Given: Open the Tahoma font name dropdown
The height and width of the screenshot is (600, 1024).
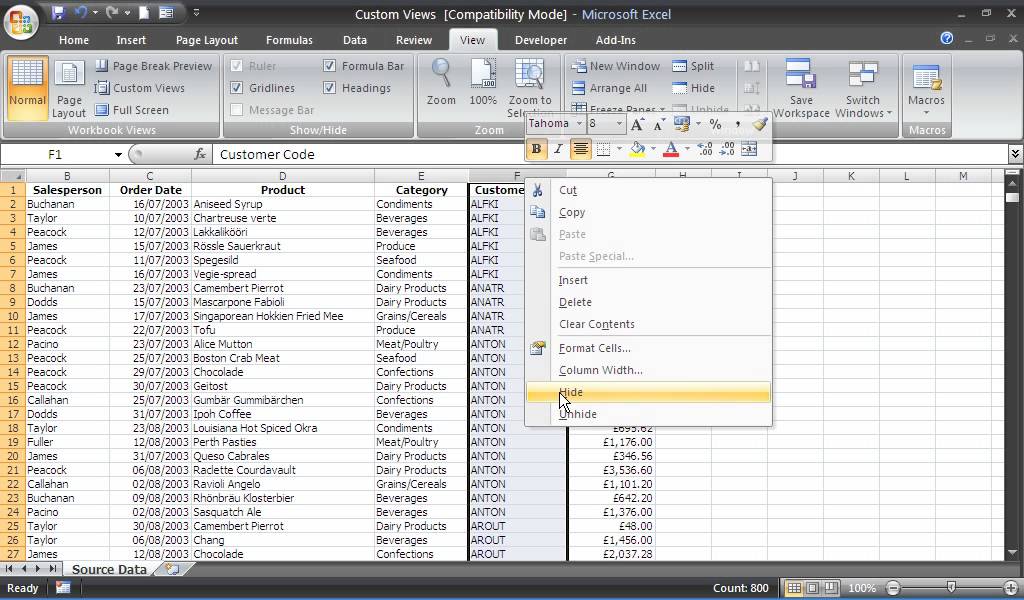Looking at the screenshot, I should (x=579, y=123).
